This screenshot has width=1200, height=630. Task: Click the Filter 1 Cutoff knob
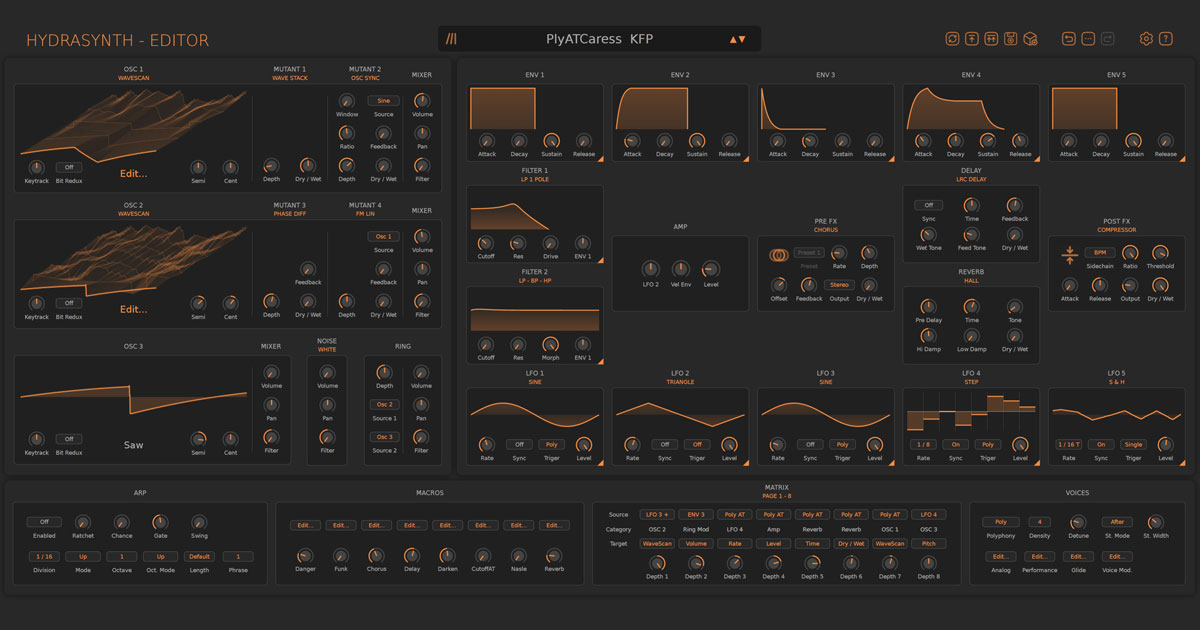click(x=486, y=243)
